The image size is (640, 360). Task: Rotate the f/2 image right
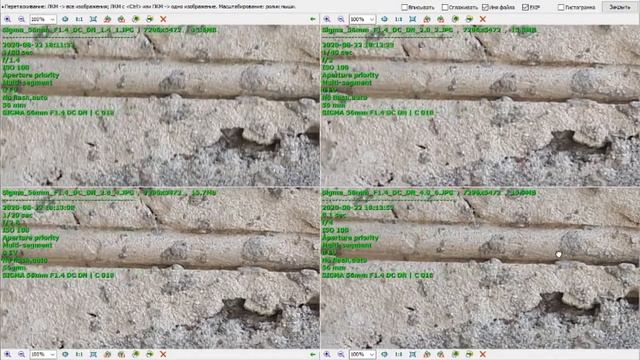(x=441, y=19)
